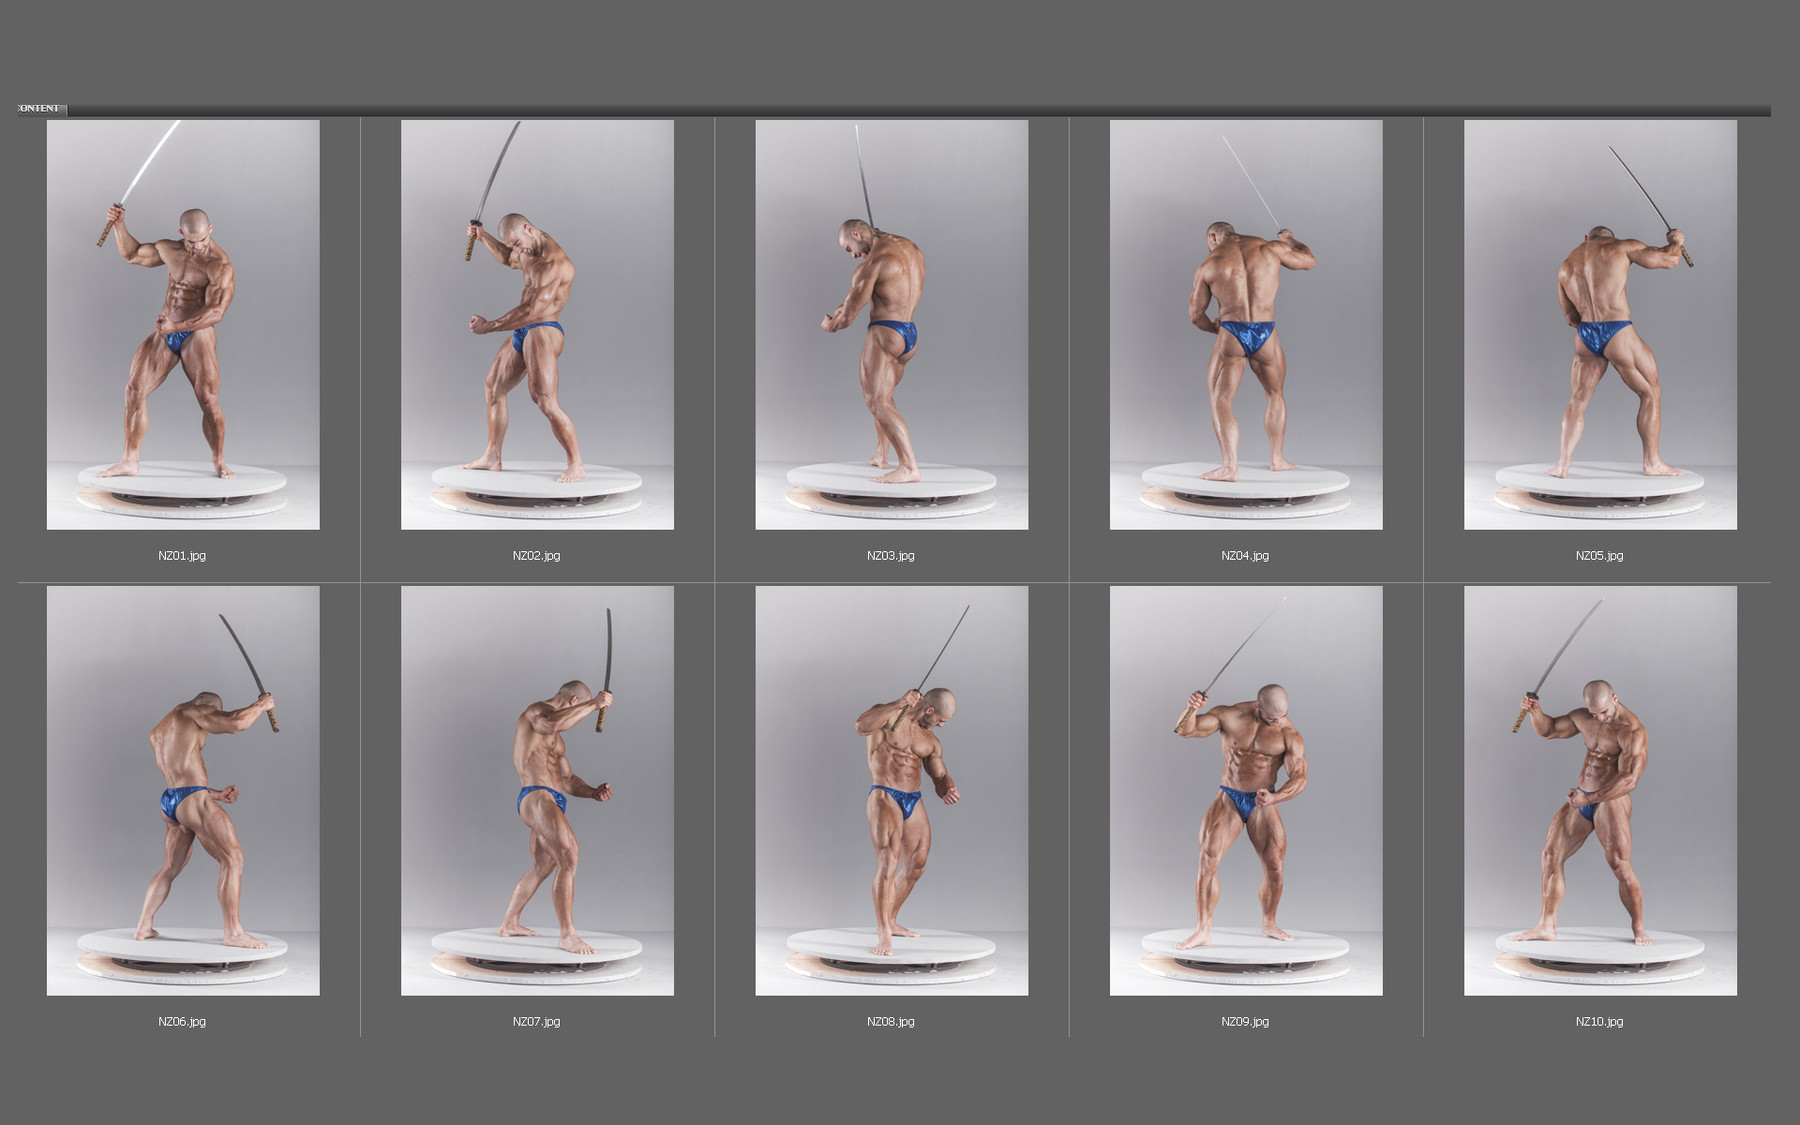Click the NZ02.jpg filename label
The image size is (1800, 1125).
coord(536,554)
